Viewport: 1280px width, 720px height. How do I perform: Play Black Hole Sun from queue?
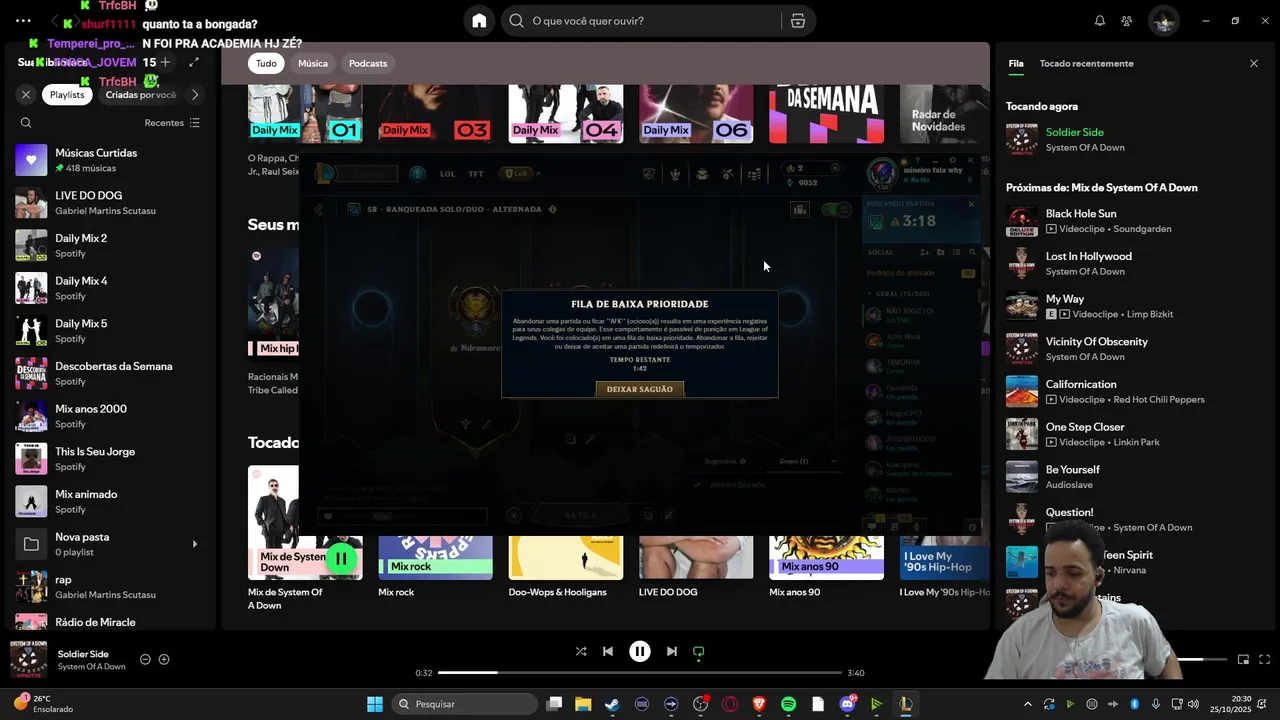tap(1130, 221)
